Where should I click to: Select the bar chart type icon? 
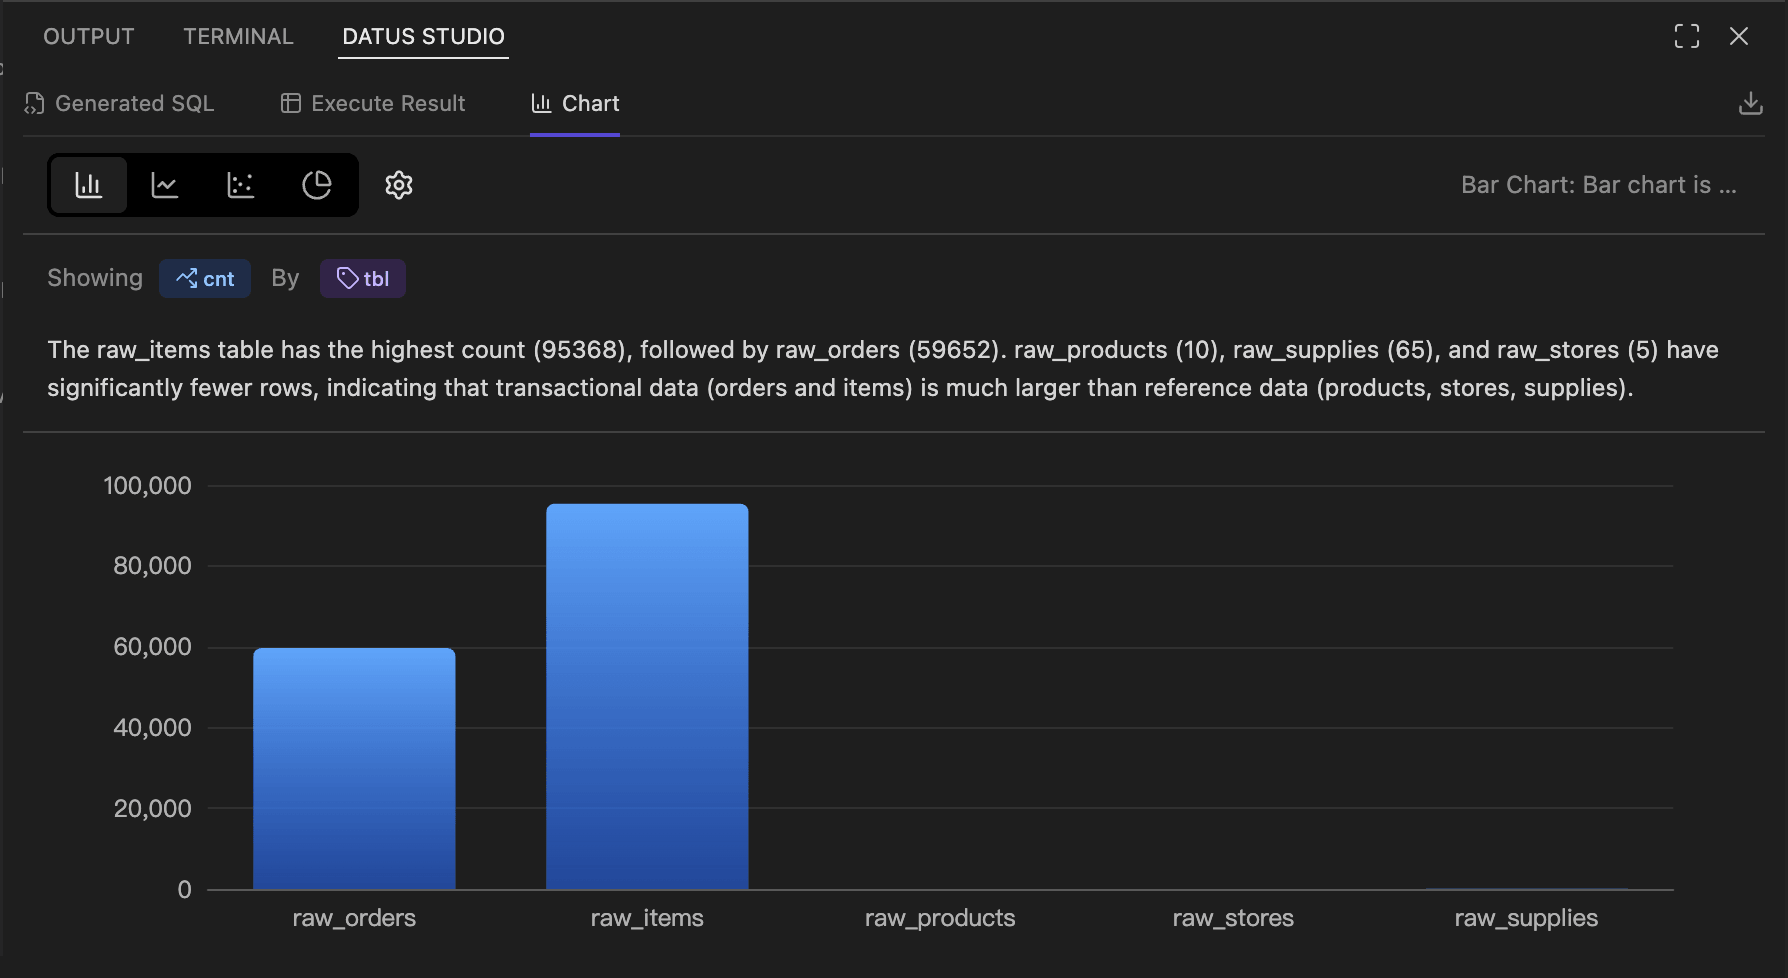point(89,185)
